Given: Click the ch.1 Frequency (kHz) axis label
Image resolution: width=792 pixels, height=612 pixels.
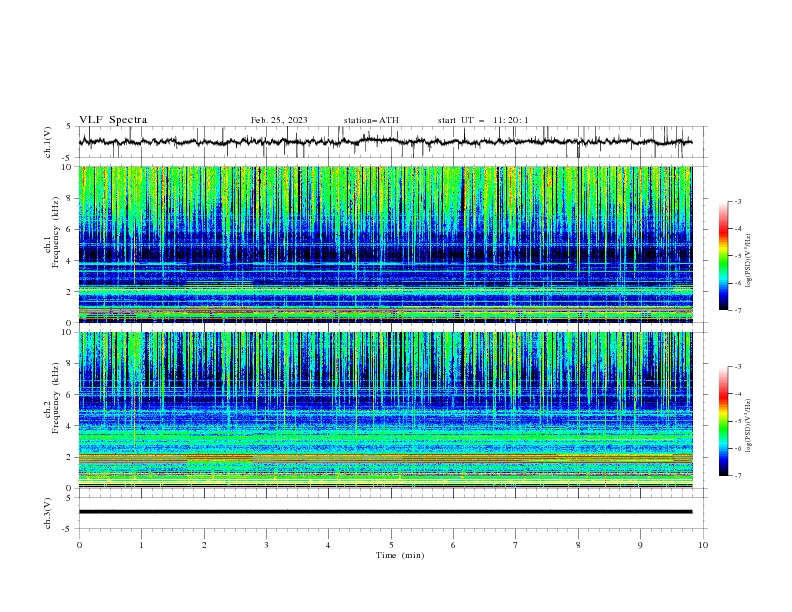Looking at the screenshot, I should pos(52,233).
